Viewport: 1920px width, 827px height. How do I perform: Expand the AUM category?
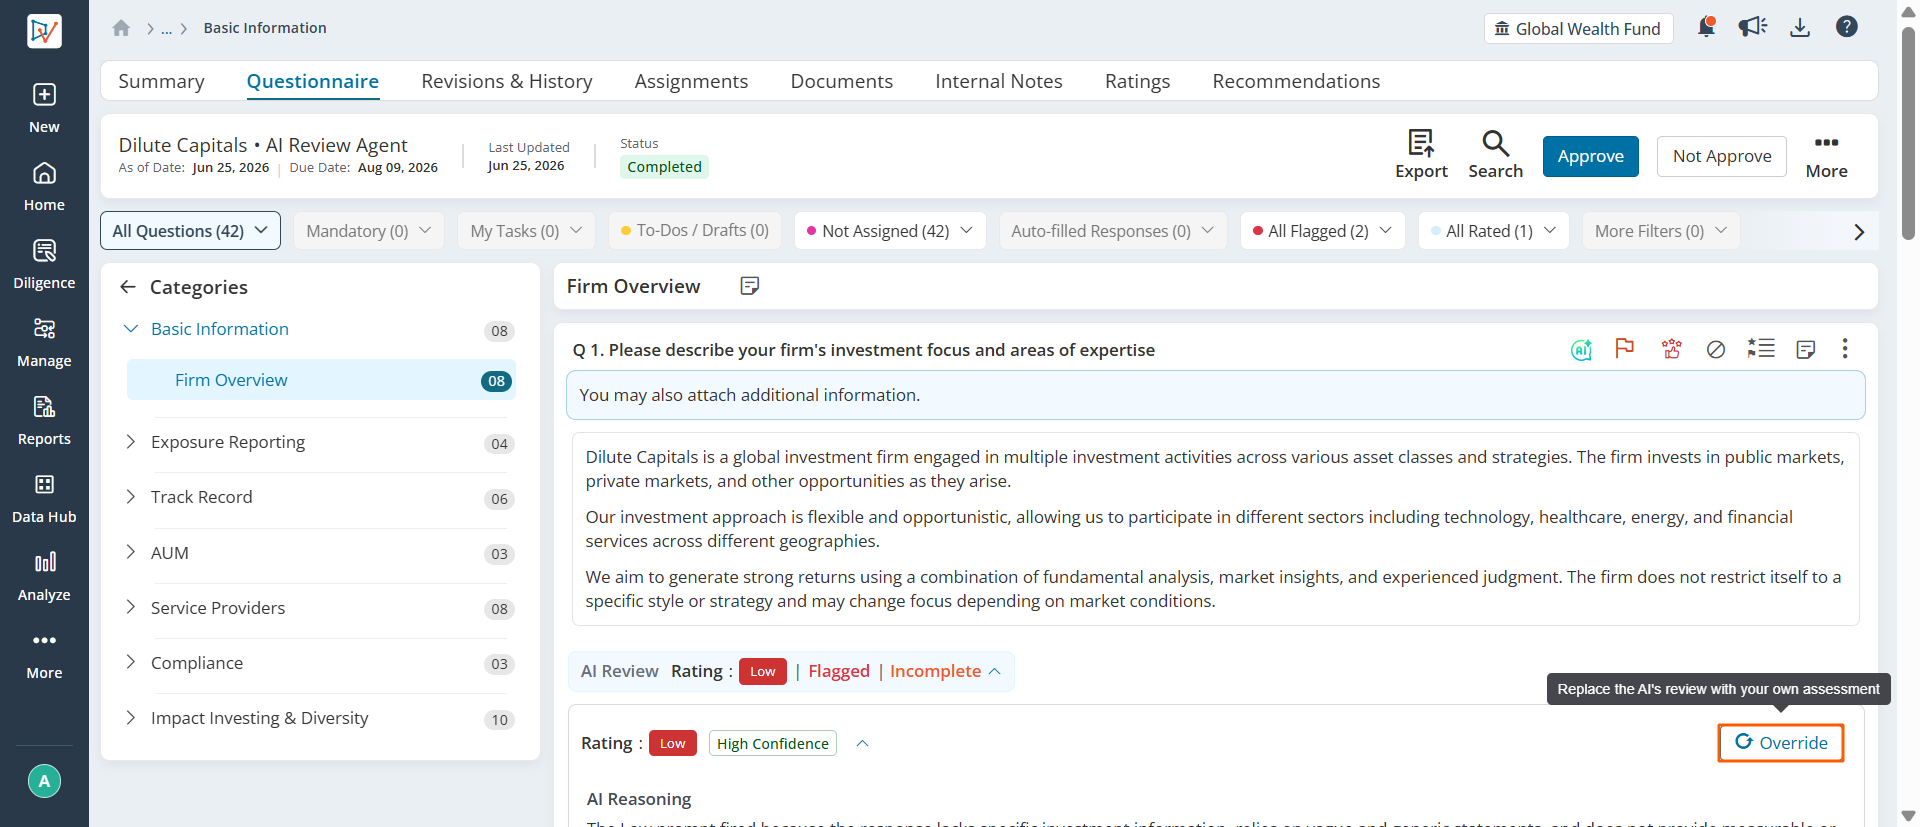point(131,552)
